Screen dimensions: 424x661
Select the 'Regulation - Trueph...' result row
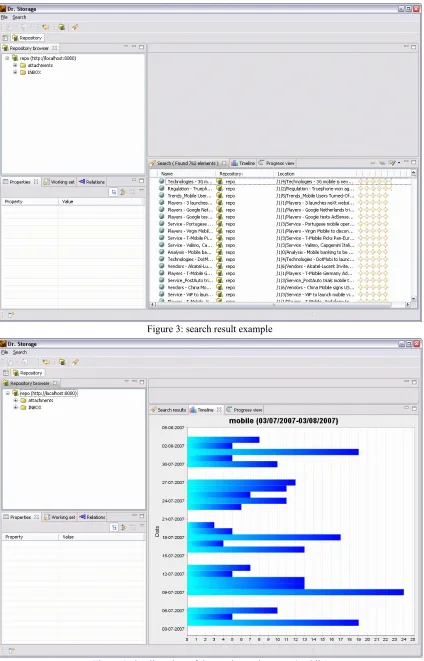280,189
